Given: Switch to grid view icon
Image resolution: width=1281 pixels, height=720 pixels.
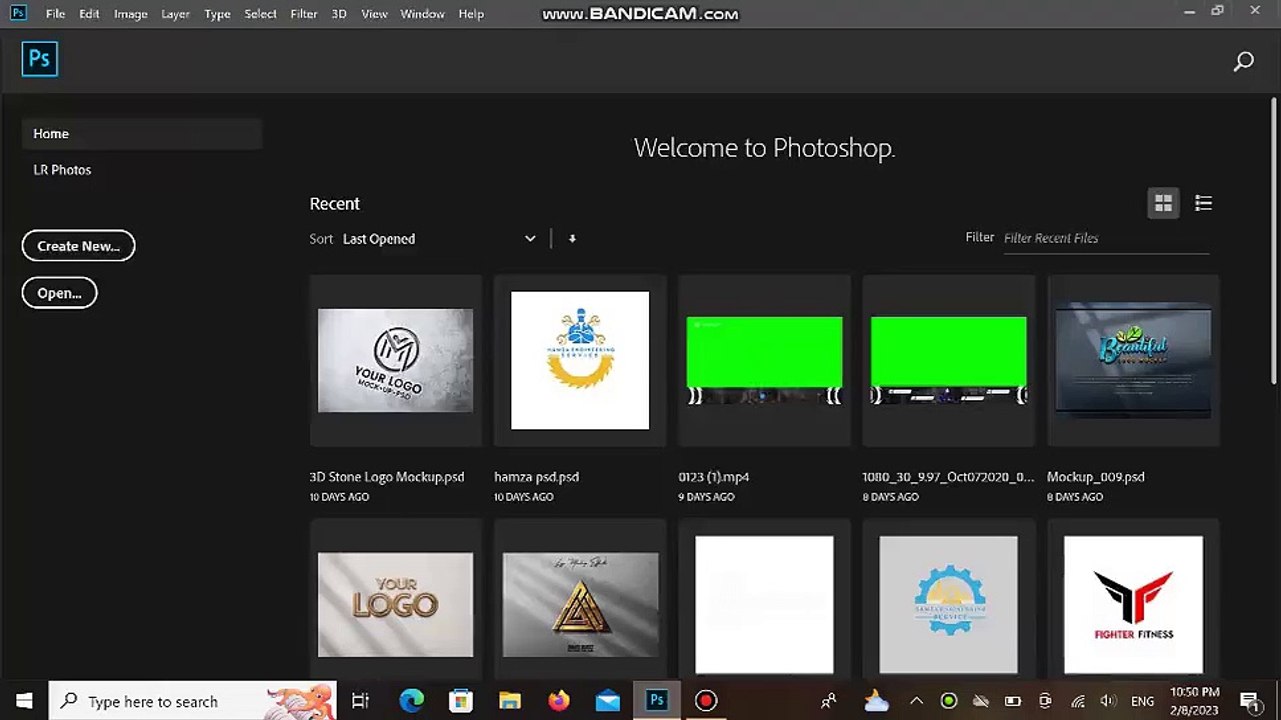Looking at the screenshot, I should [1163, 203].
